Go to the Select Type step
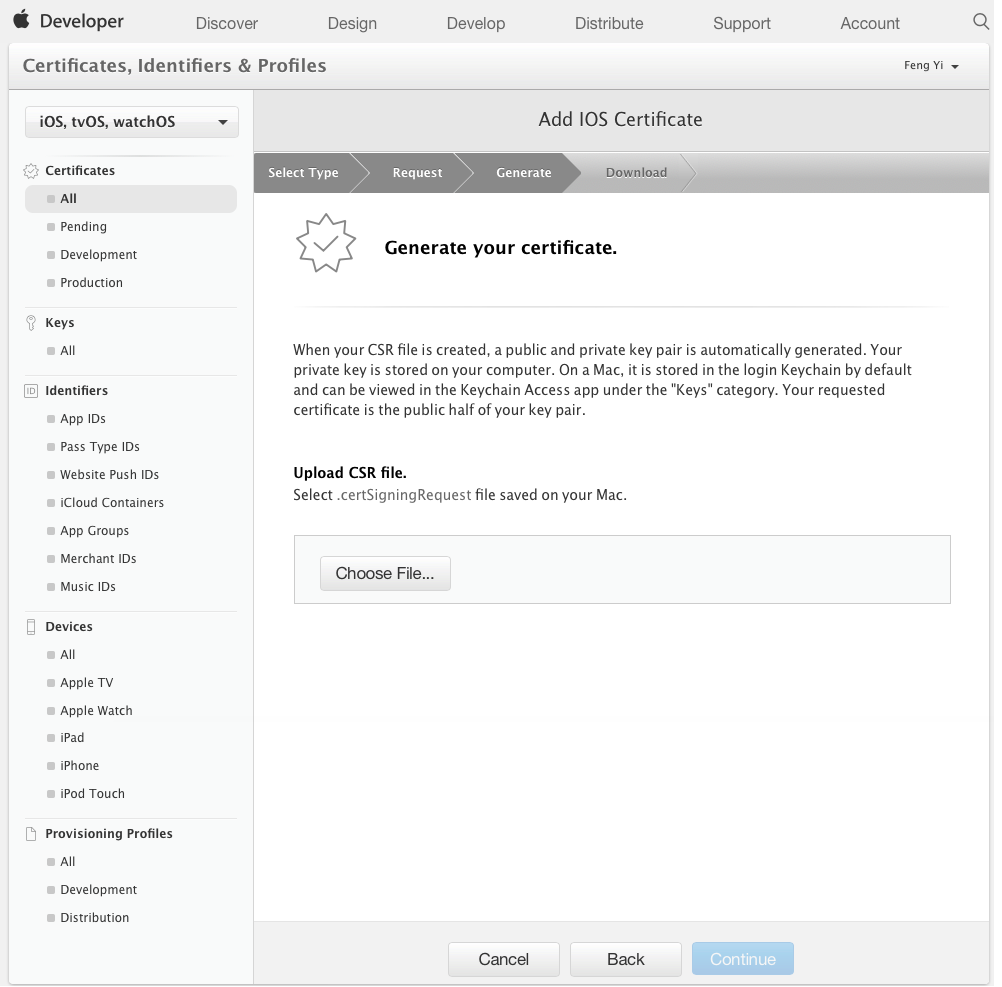The height and width of the screenshot is (987, 1002). pos(303,172)
